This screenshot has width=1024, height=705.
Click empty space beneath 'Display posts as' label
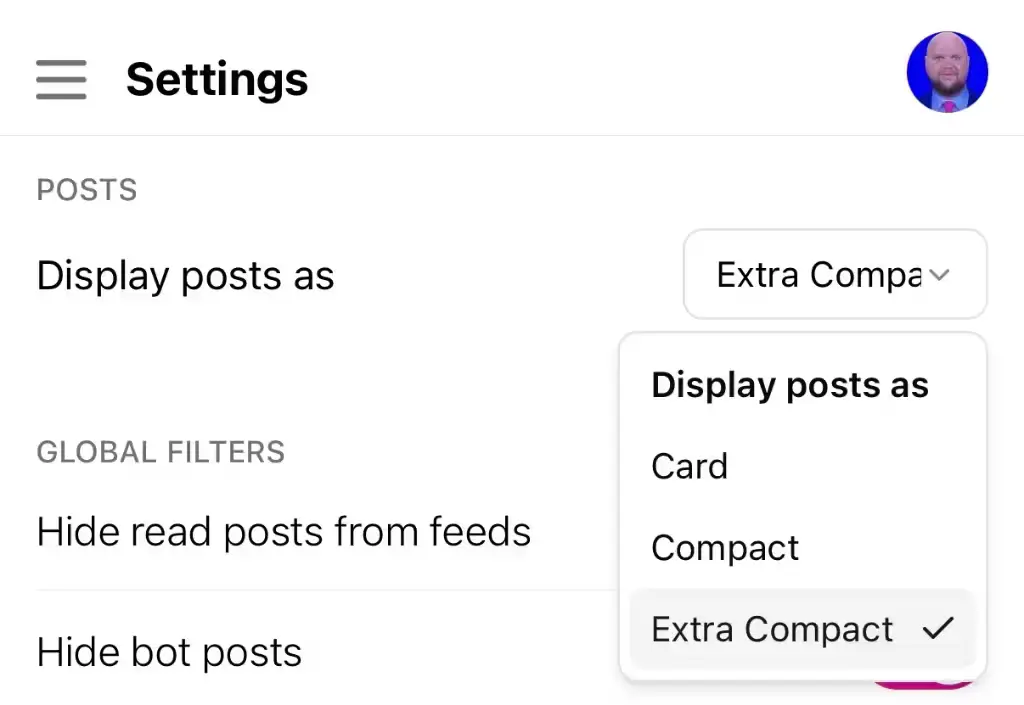pyautogui.click(x=300, y=360)
